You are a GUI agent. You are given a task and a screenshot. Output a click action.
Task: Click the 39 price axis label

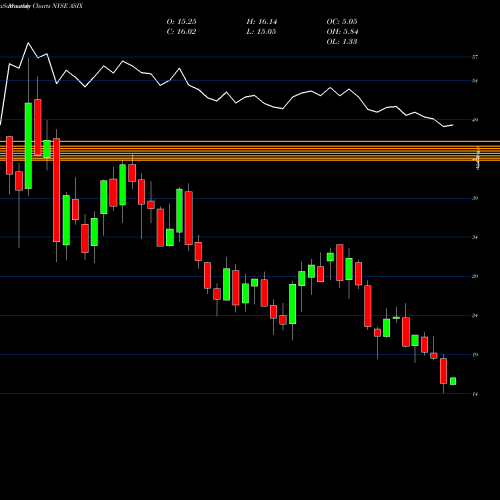coord(475,198)
